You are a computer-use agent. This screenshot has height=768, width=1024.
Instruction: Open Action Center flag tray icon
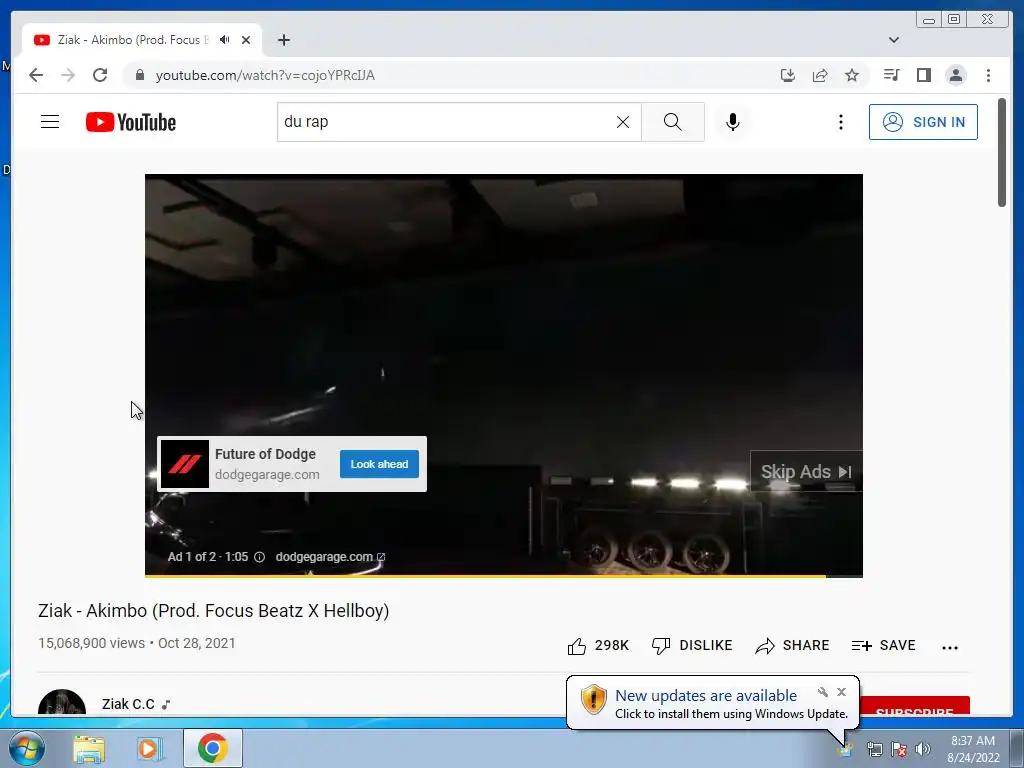tap(899, 749)
